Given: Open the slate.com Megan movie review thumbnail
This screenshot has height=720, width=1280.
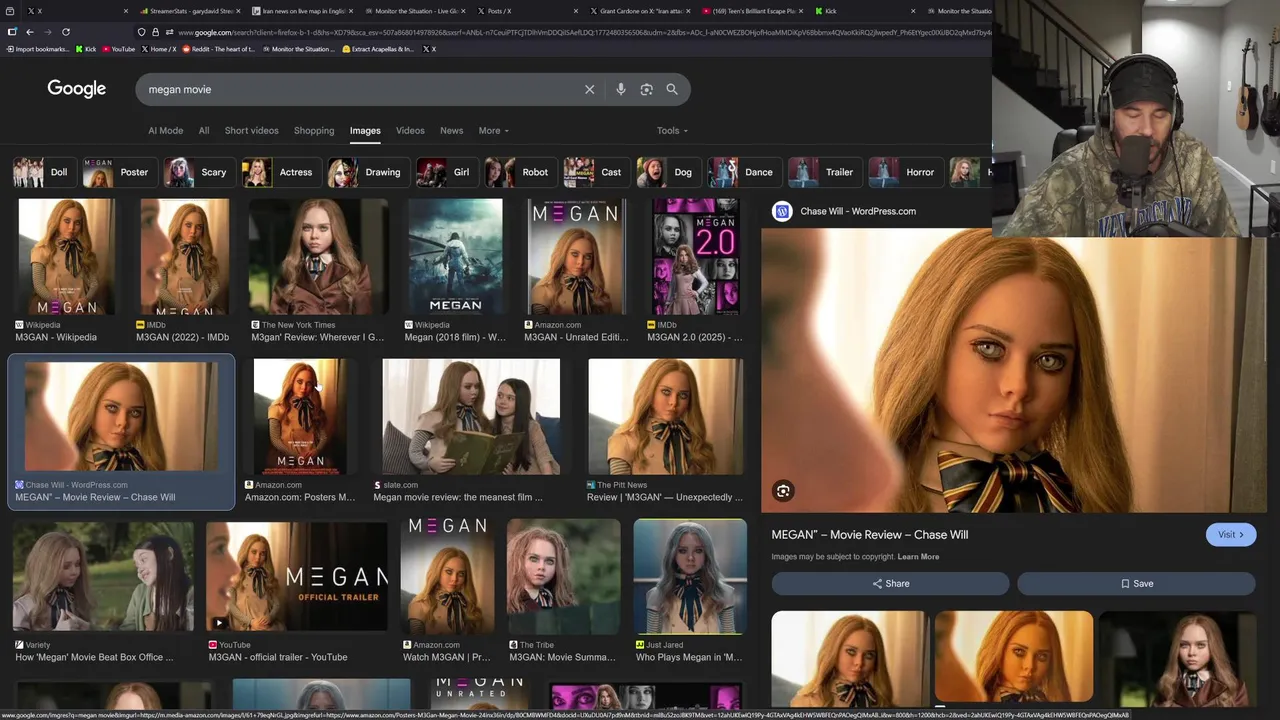Looking at the screenshot, I should pos(471,417).
